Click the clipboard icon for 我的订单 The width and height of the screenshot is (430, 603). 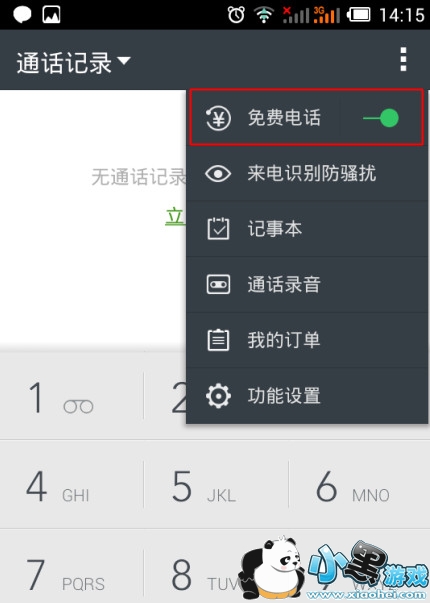[218, 340]
